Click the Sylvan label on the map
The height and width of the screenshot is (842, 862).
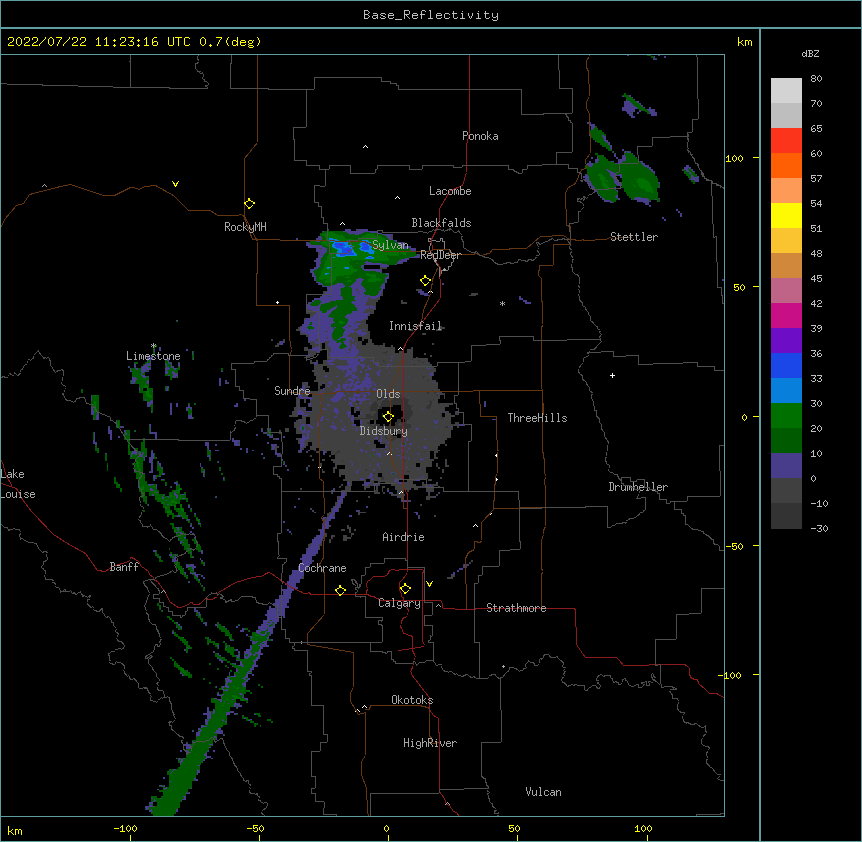click(x=390, y=245)
